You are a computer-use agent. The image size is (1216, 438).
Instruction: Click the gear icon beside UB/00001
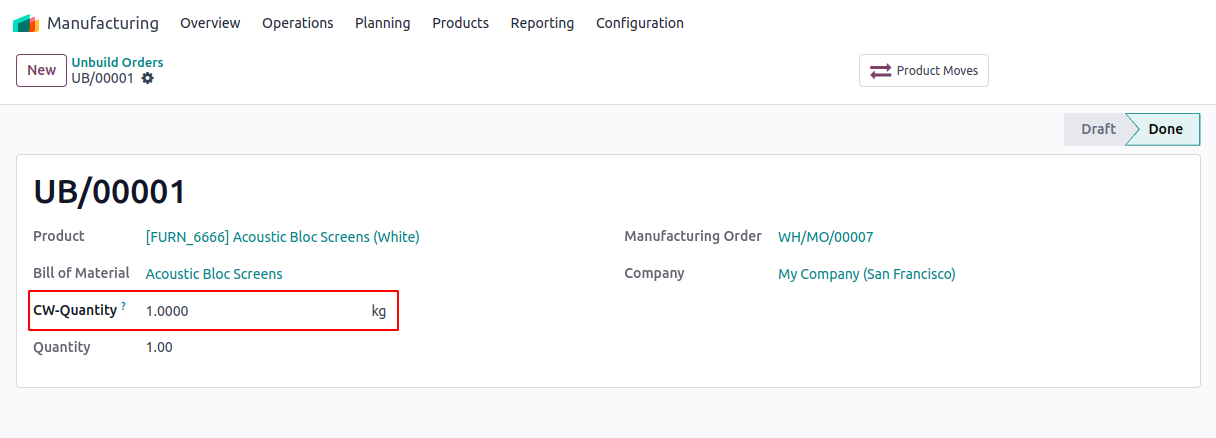click(148, 78)
